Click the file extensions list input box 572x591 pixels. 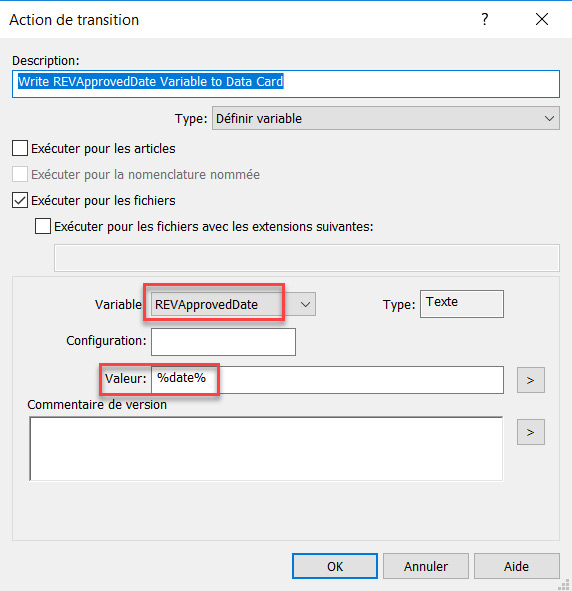point(307,258)
